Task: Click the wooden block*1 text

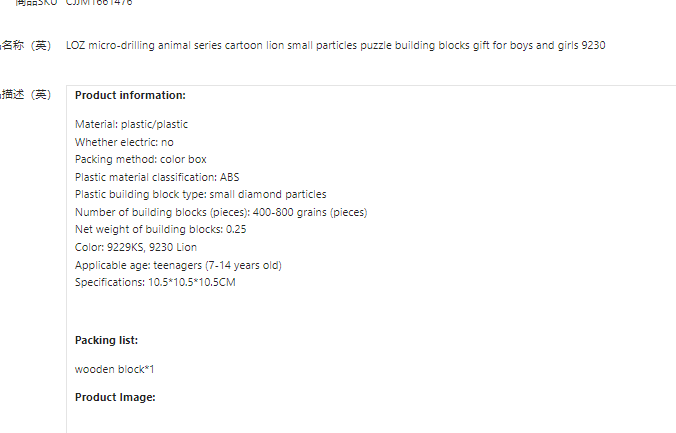Action: click(x=114, y=369)
